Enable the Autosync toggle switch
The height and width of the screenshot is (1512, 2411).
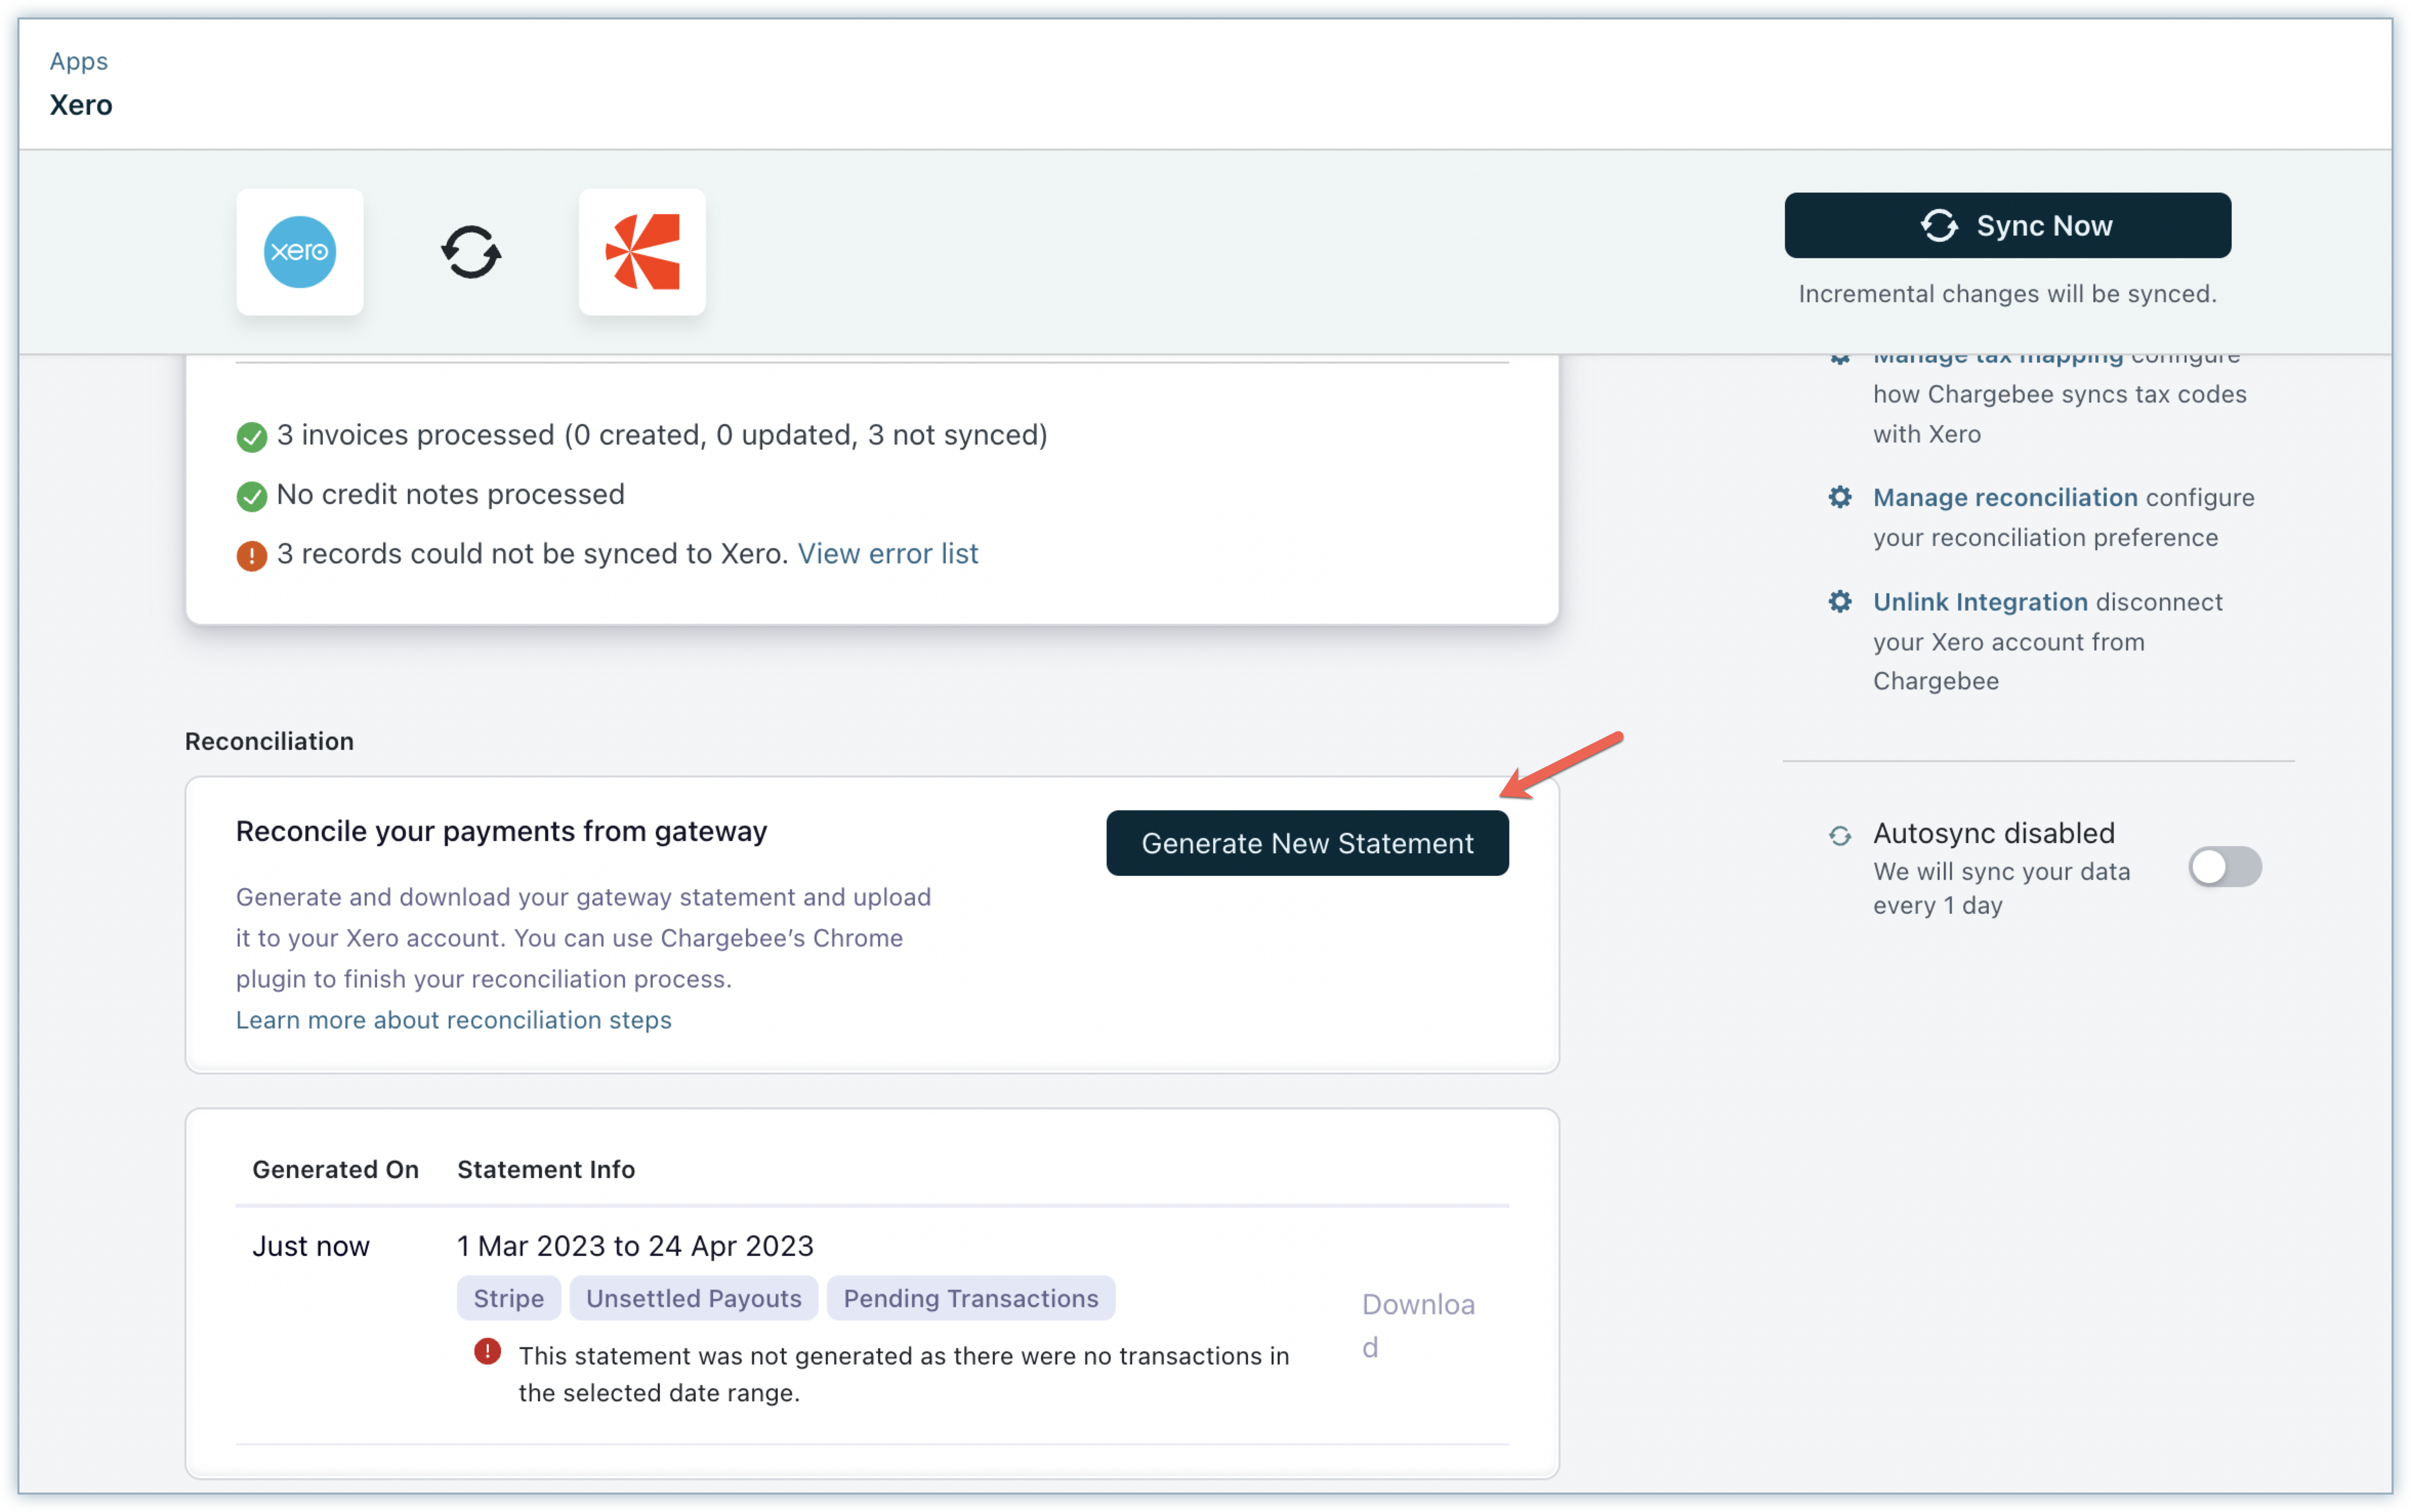2224,867
